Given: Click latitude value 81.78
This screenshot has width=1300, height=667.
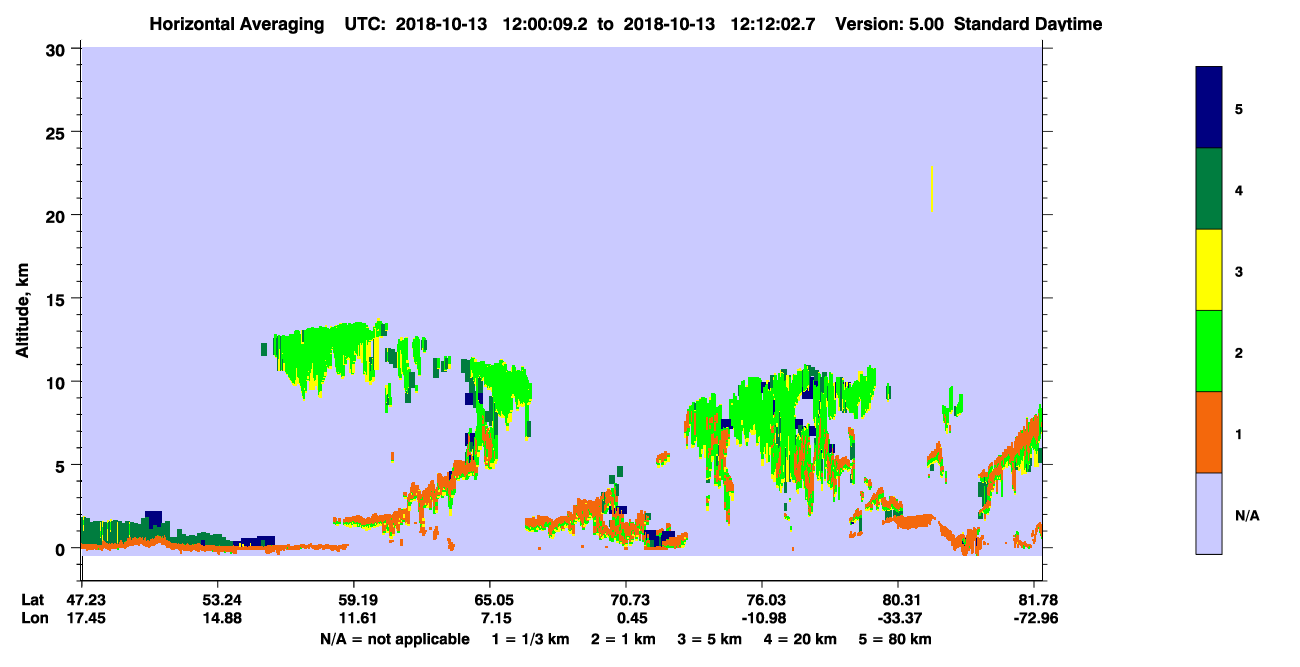Looking at the screenshot, I should (x=1040, y=600).
